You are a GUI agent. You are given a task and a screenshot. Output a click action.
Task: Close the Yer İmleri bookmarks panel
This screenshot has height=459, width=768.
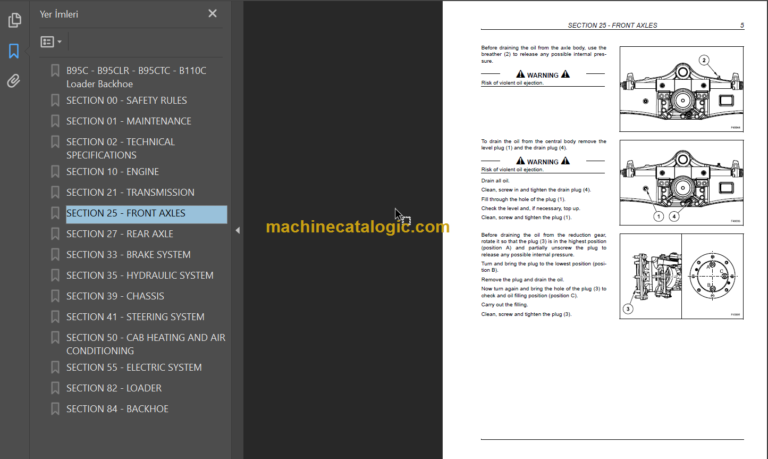(212, 14)
